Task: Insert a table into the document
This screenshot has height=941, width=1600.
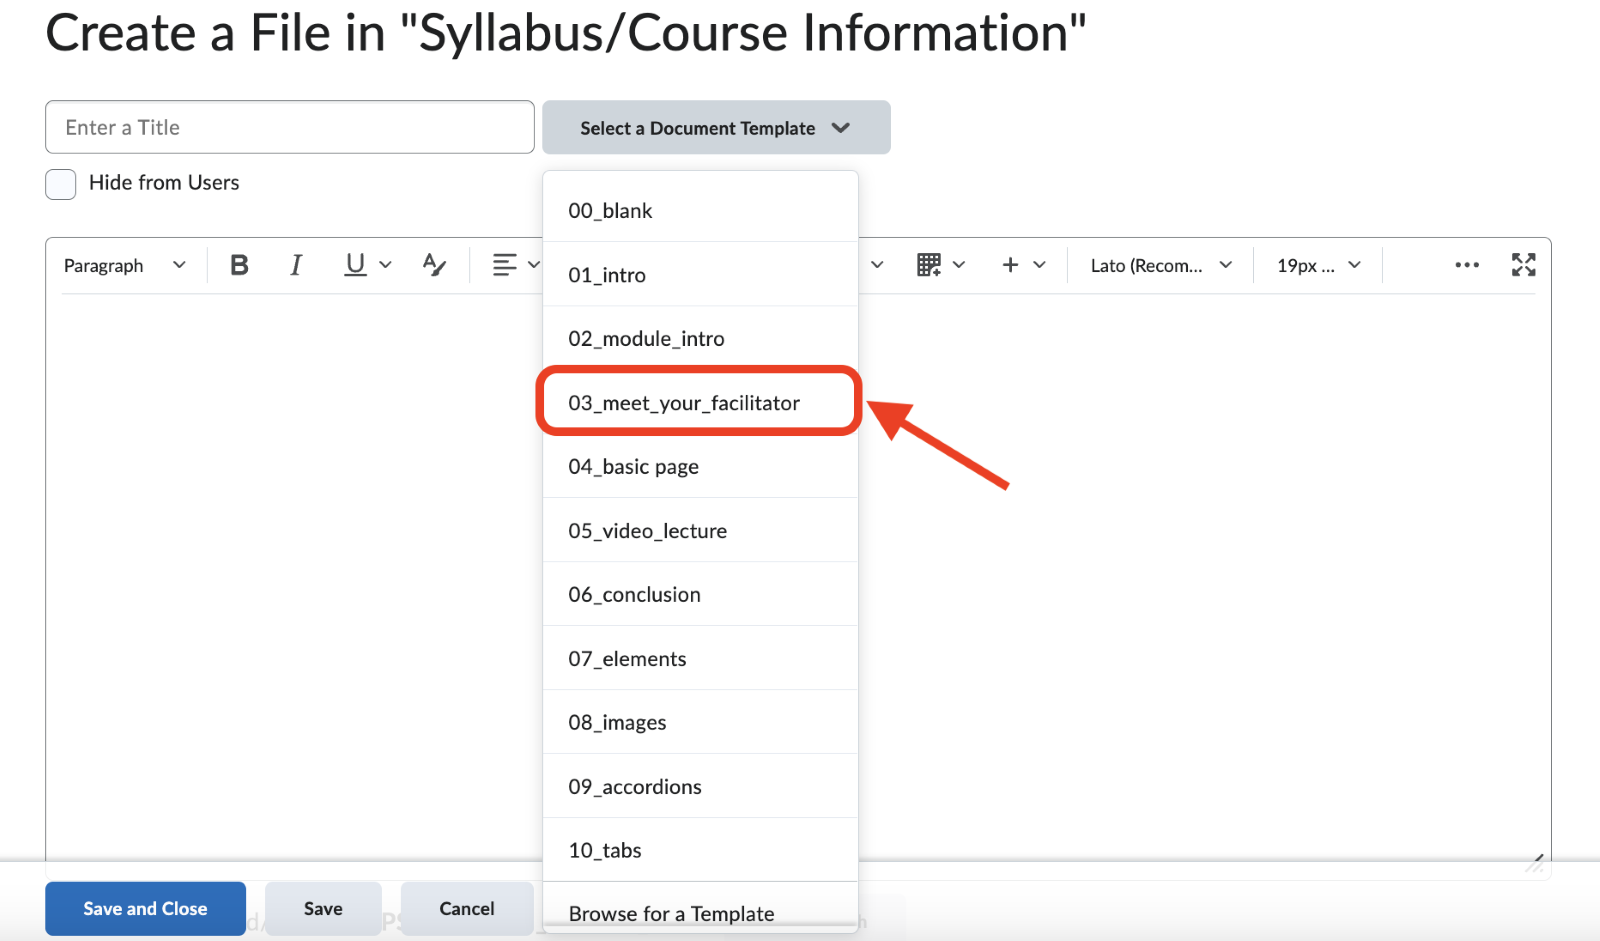Action: 930,264
